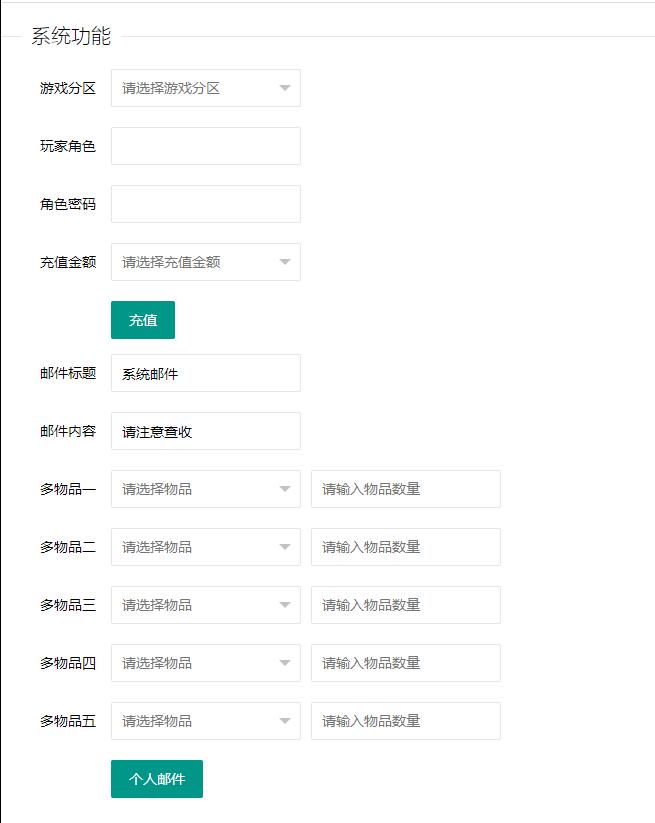This screenshot has height=823, width=655.
Task: Click the quantity input next to 多物品一
Action: (404, 489)
